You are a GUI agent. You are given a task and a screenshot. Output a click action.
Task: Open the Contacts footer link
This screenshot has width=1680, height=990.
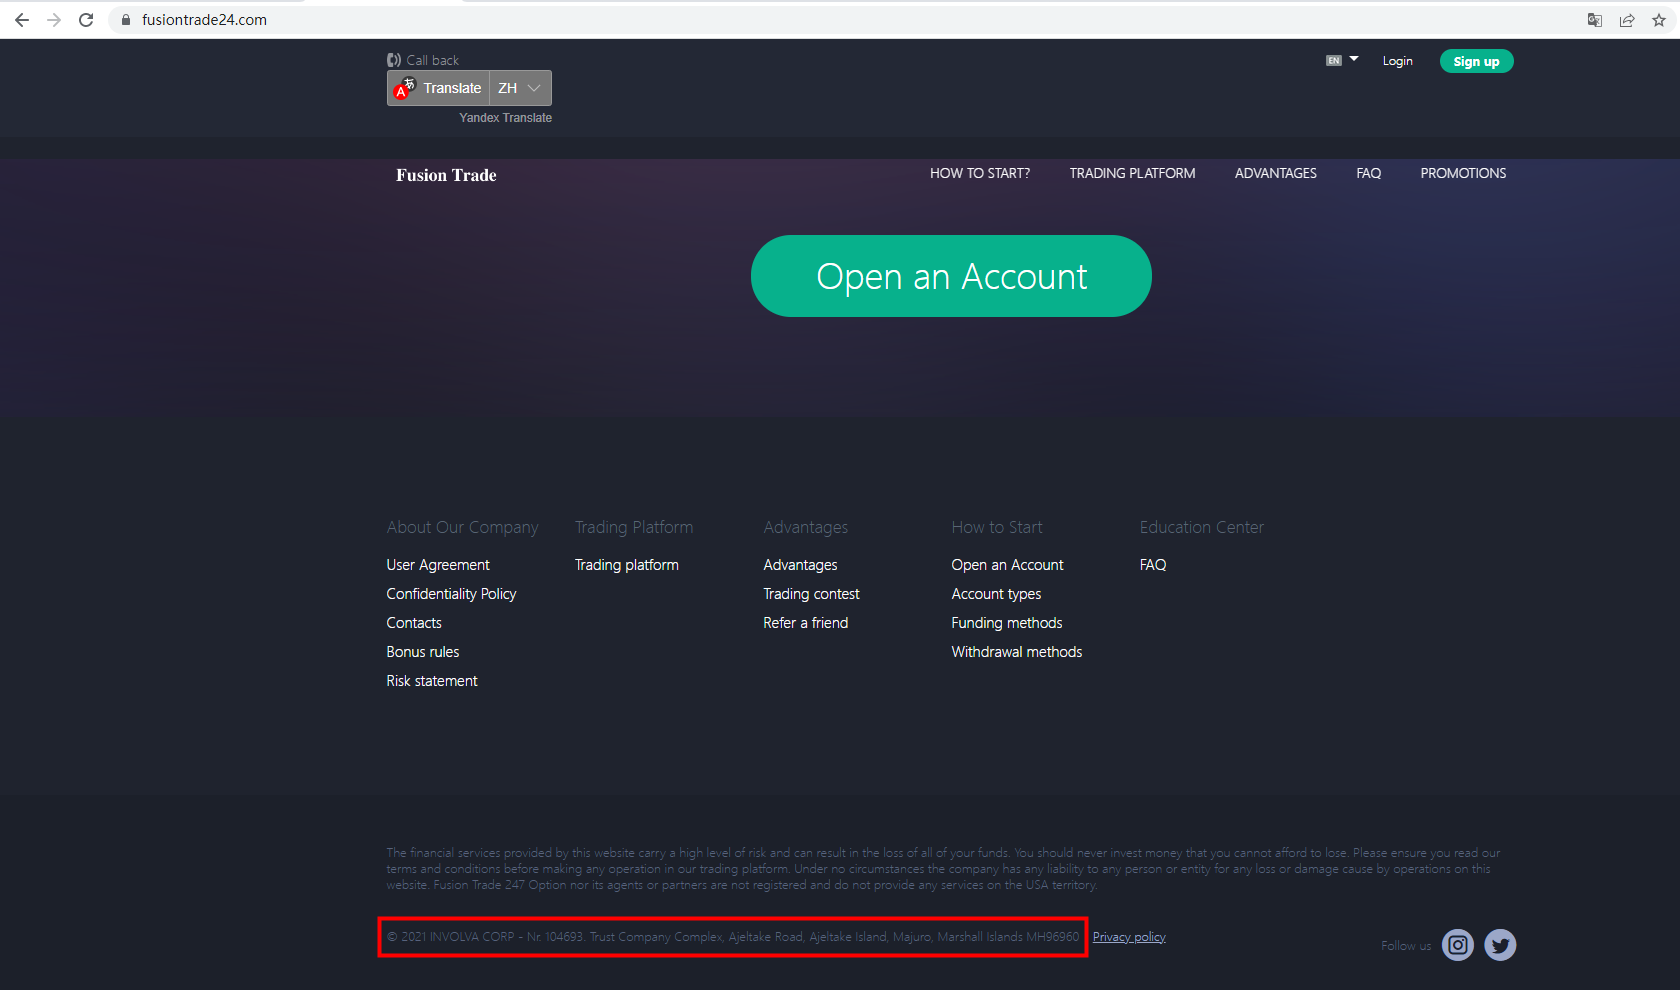coord(414,623)
